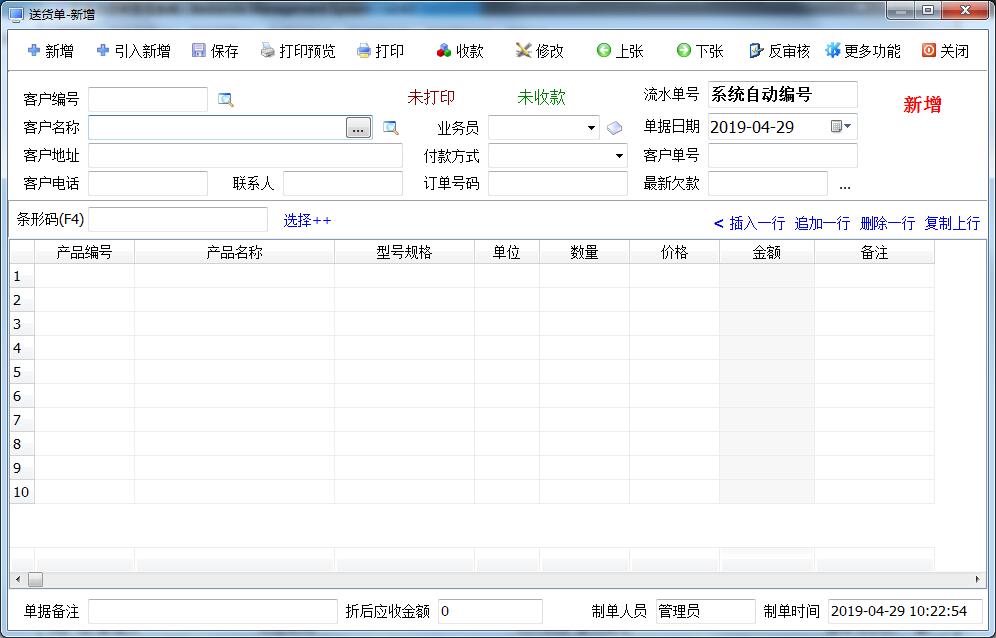Open 更多功能 more functions menu
The height and width of the screenshot is (638, 996).
(x=862, y=51)
